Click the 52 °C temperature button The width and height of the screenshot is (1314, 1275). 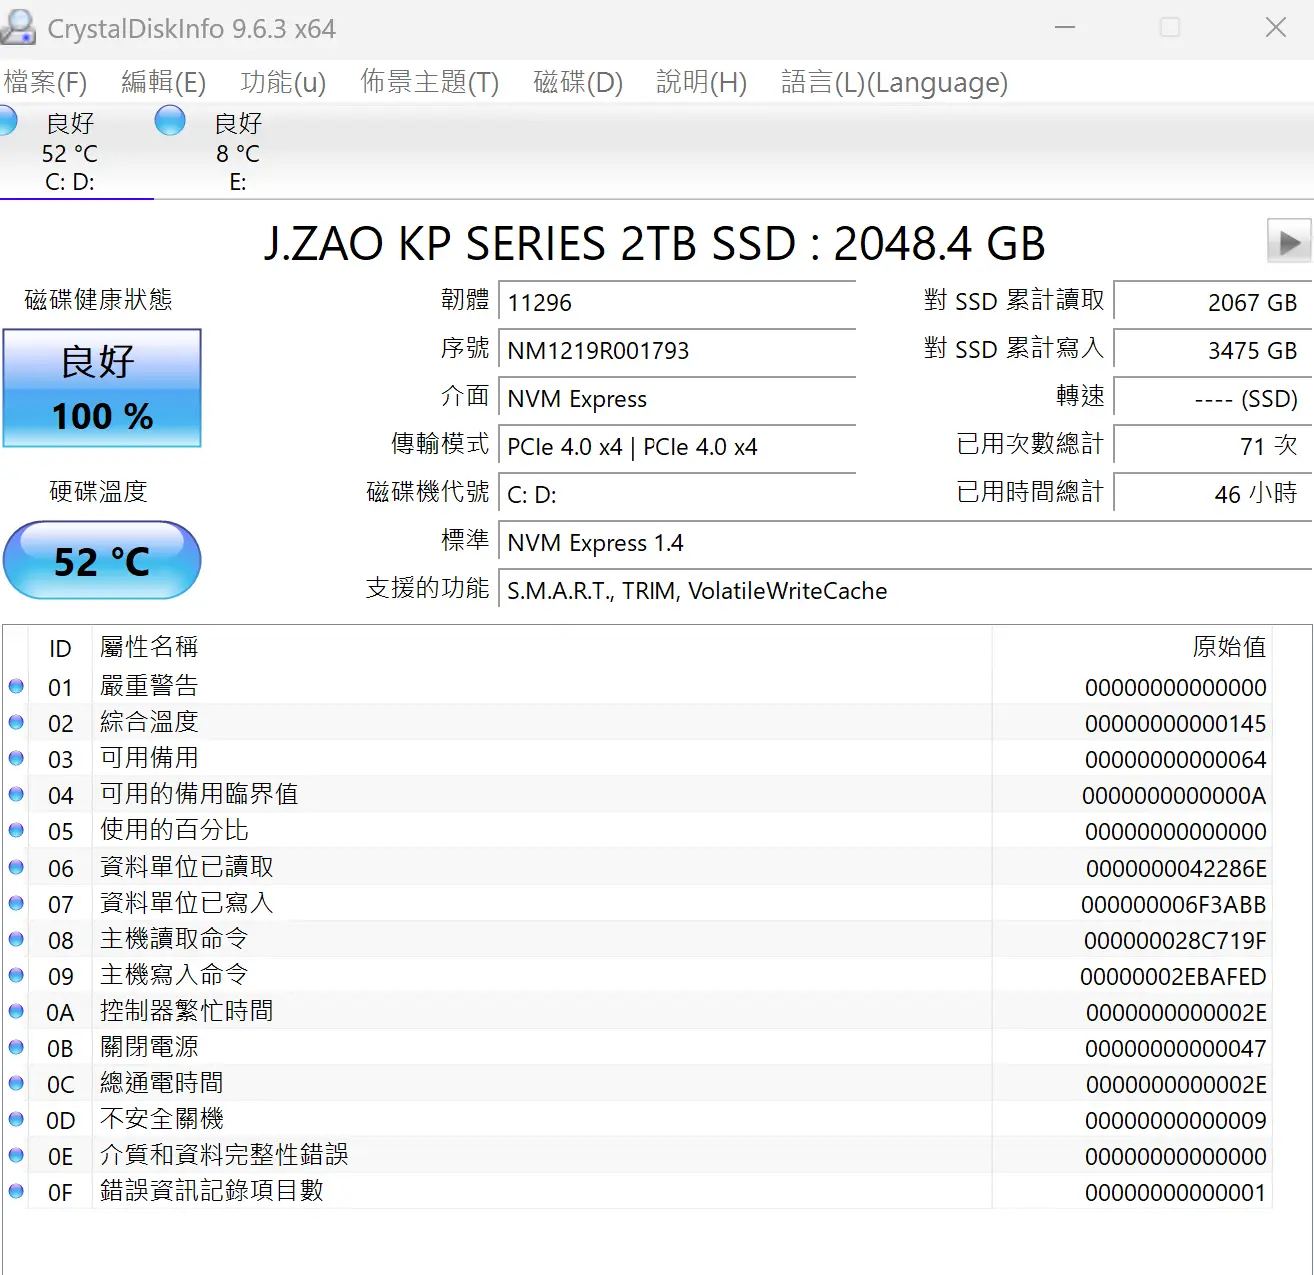[102, 560]
